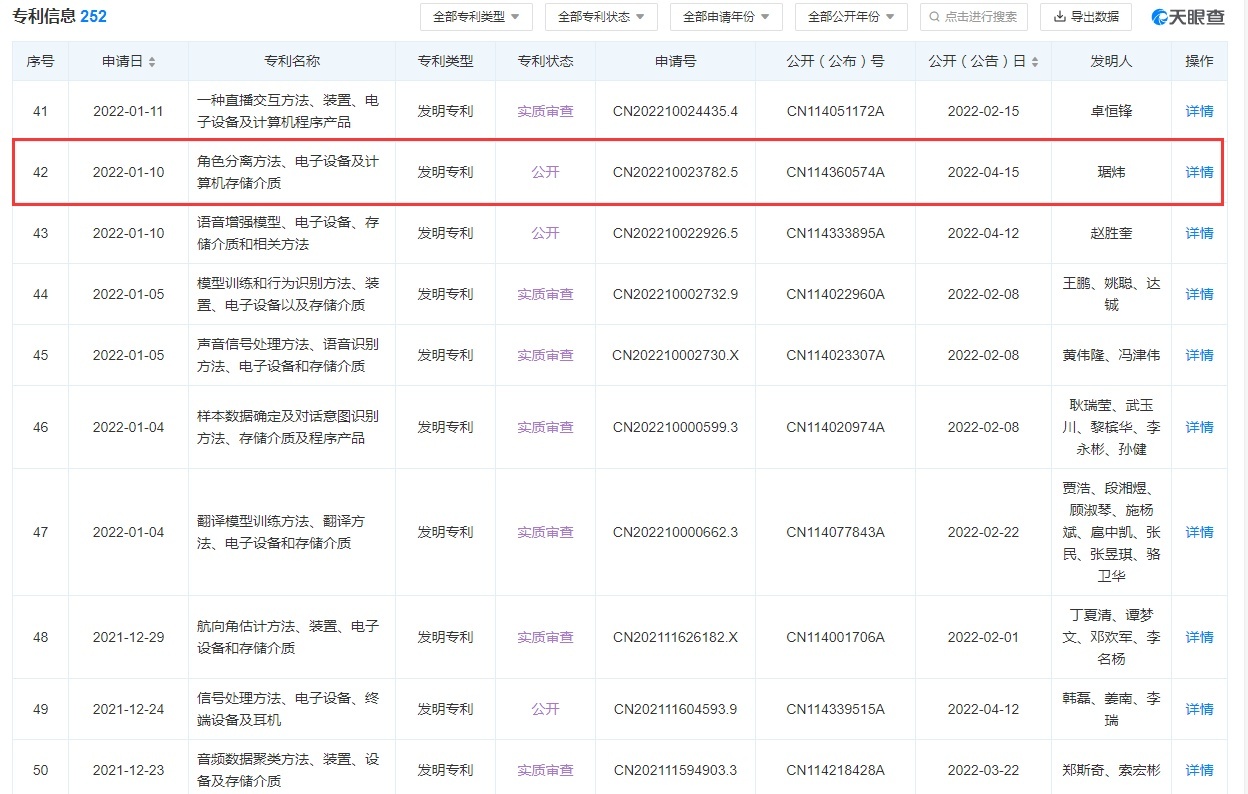1248x794 pixels.
Task: Open the 全部申请年份 year filter
Action: click(x=726, y=17)
